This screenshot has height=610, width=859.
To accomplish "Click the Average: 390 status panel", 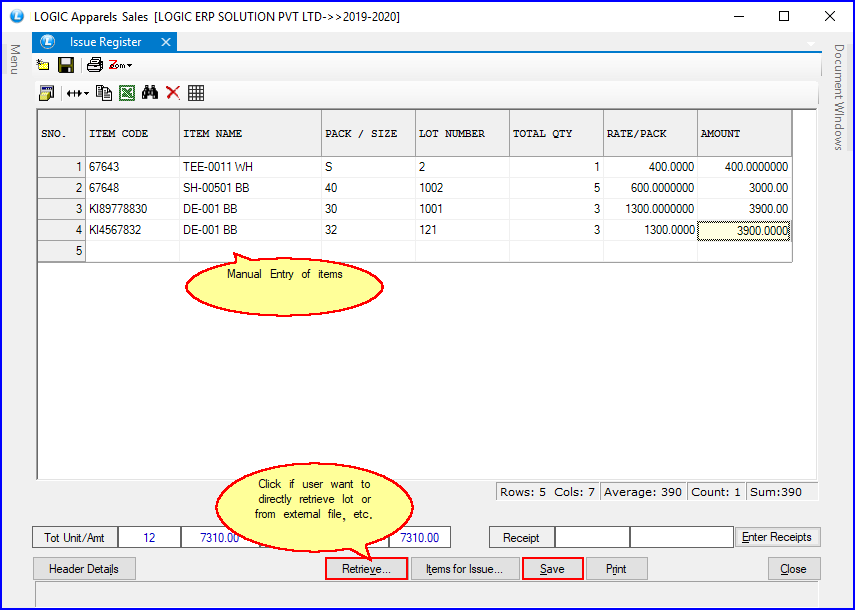I will click(643, 492).
